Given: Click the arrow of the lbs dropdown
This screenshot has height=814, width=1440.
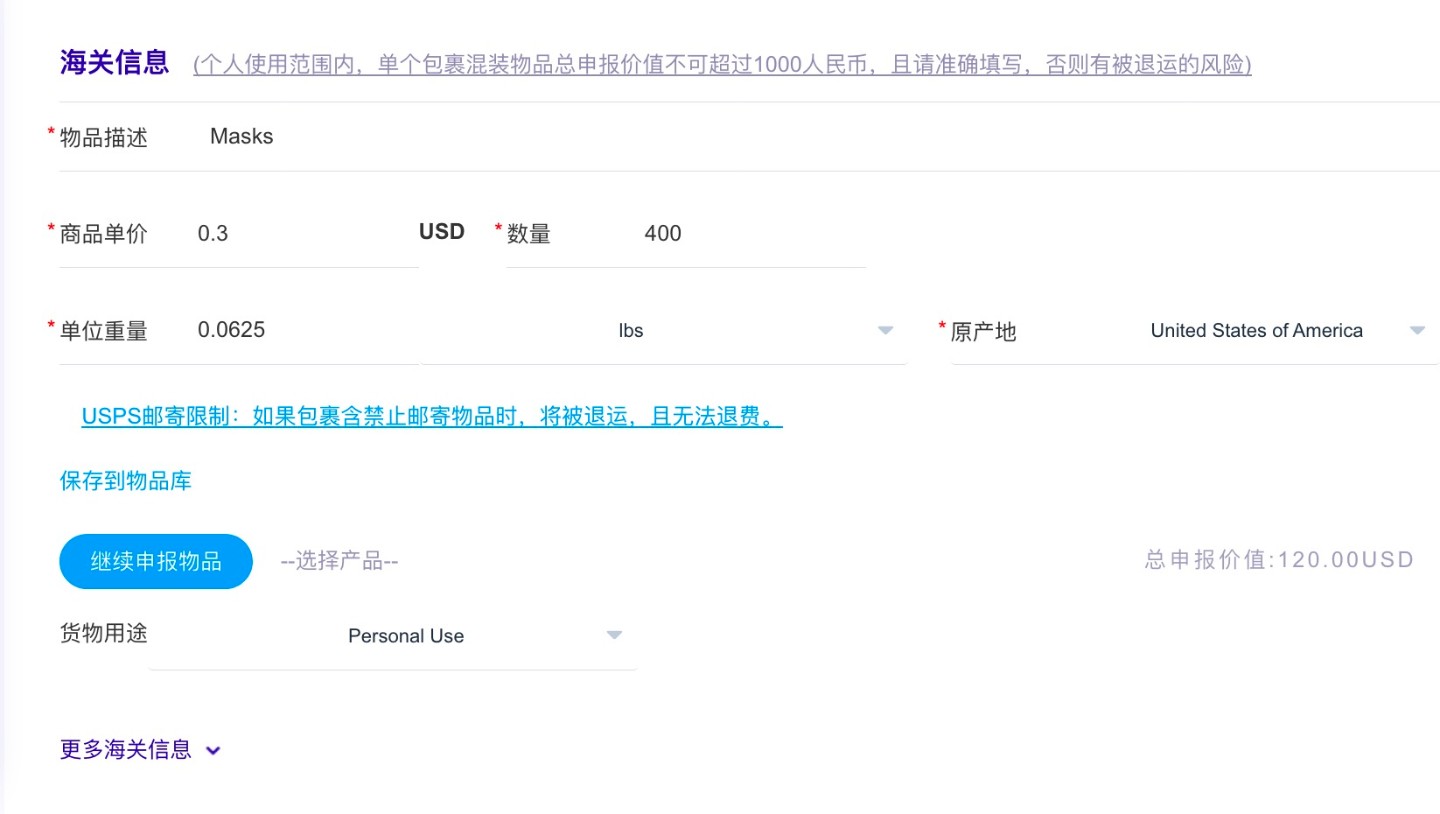Looking at the screenshot, I should click(x=885, y=331).
